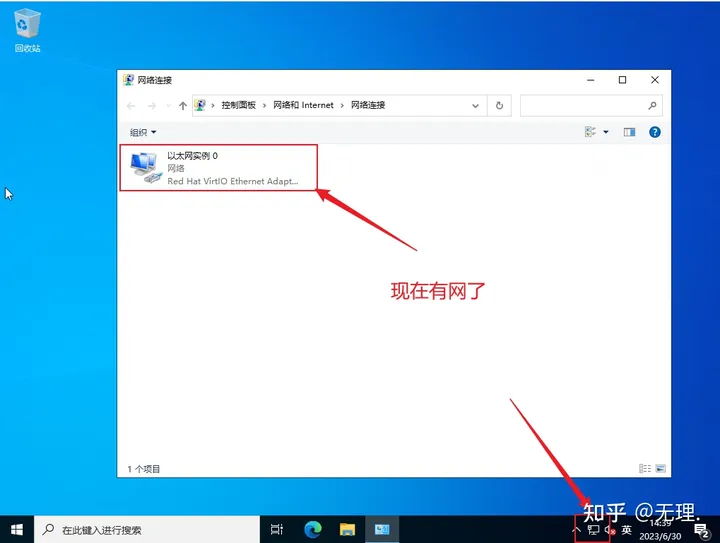
Task: Open the Recycle Bin desktop icon
Action: [27, 31]
